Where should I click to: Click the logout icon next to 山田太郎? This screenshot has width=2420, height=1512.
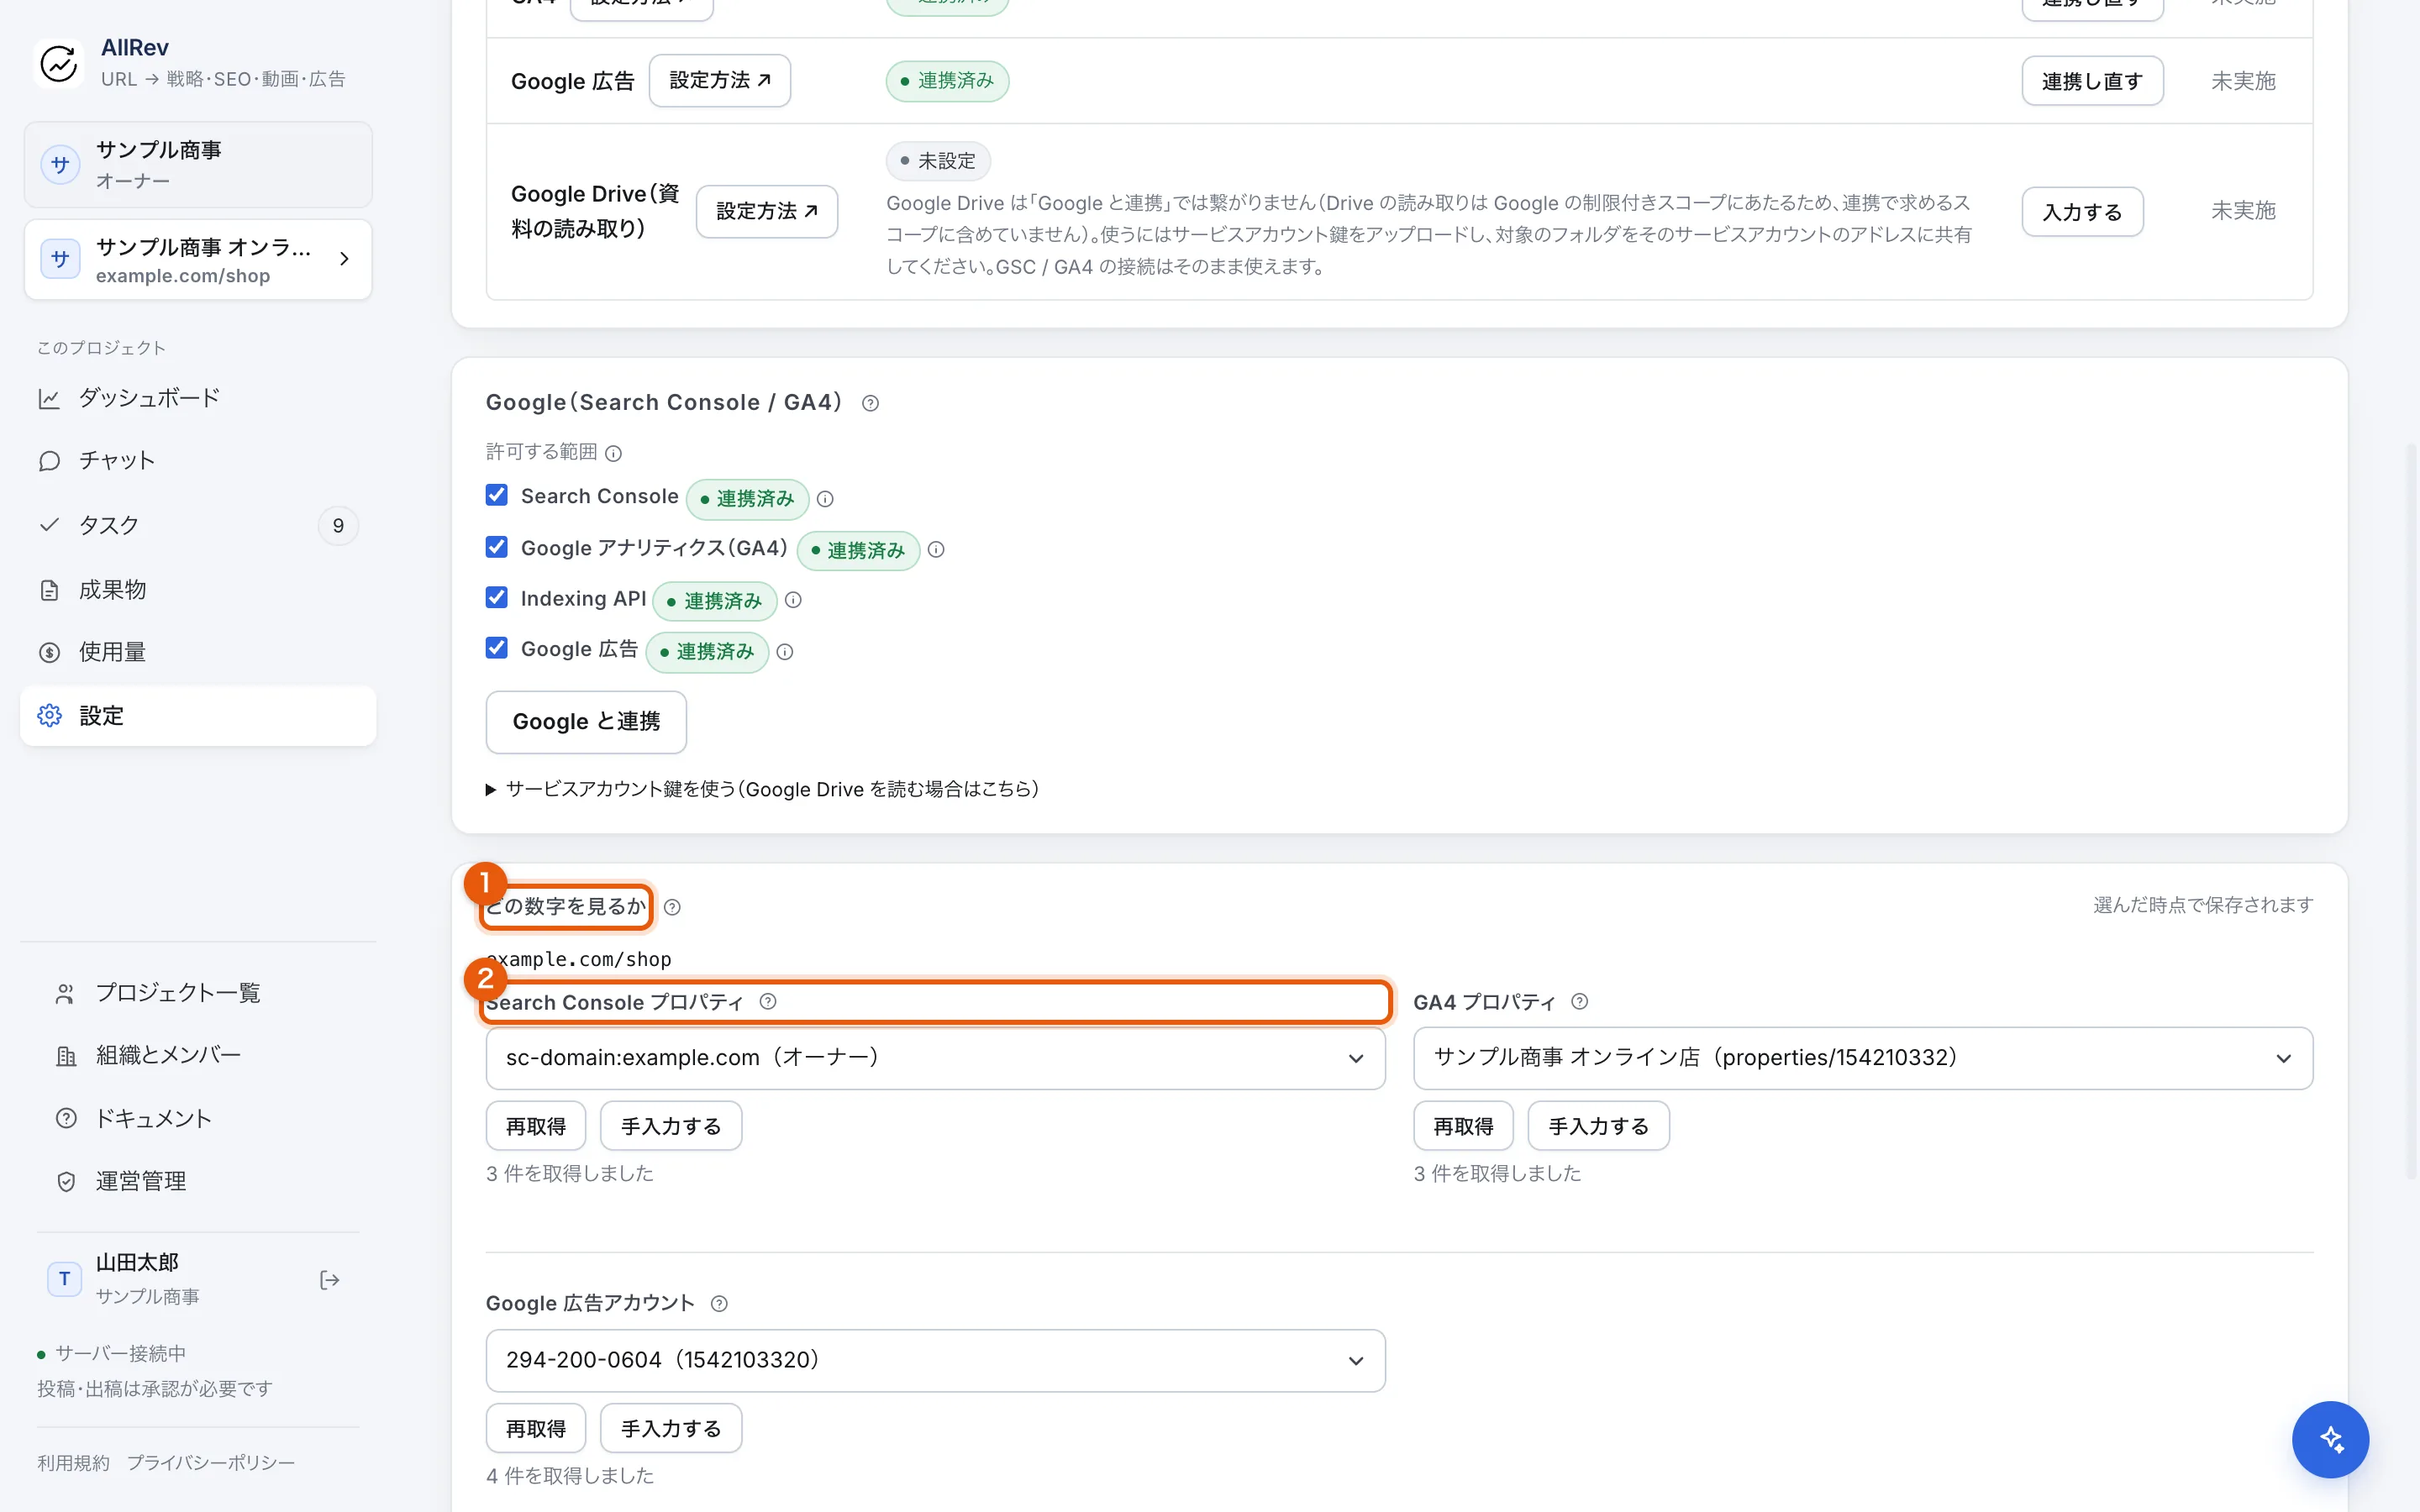coord(329,1280)
